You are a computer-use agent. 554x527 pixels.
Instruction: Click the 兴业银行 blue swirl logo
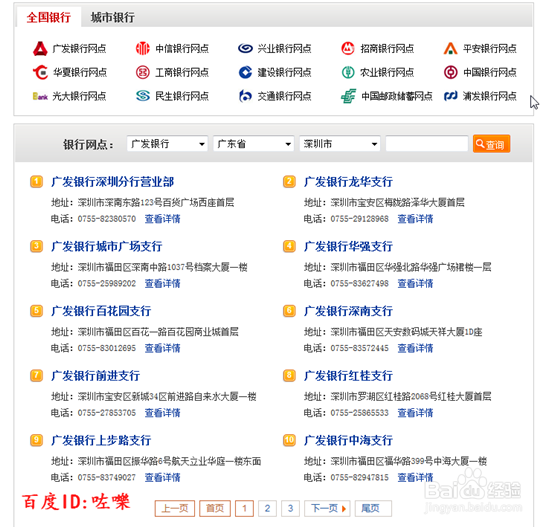pos(245,48)
